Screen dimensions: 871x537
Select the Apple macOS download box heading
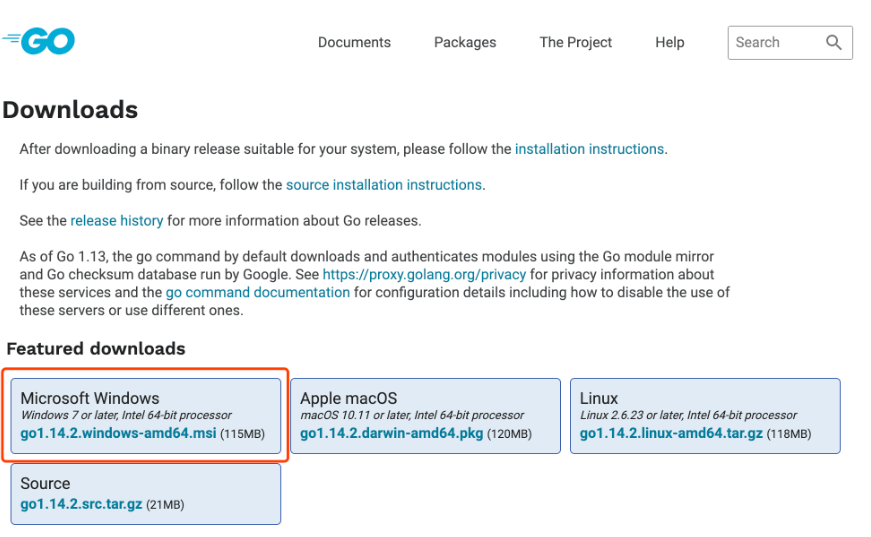[348, 398]
